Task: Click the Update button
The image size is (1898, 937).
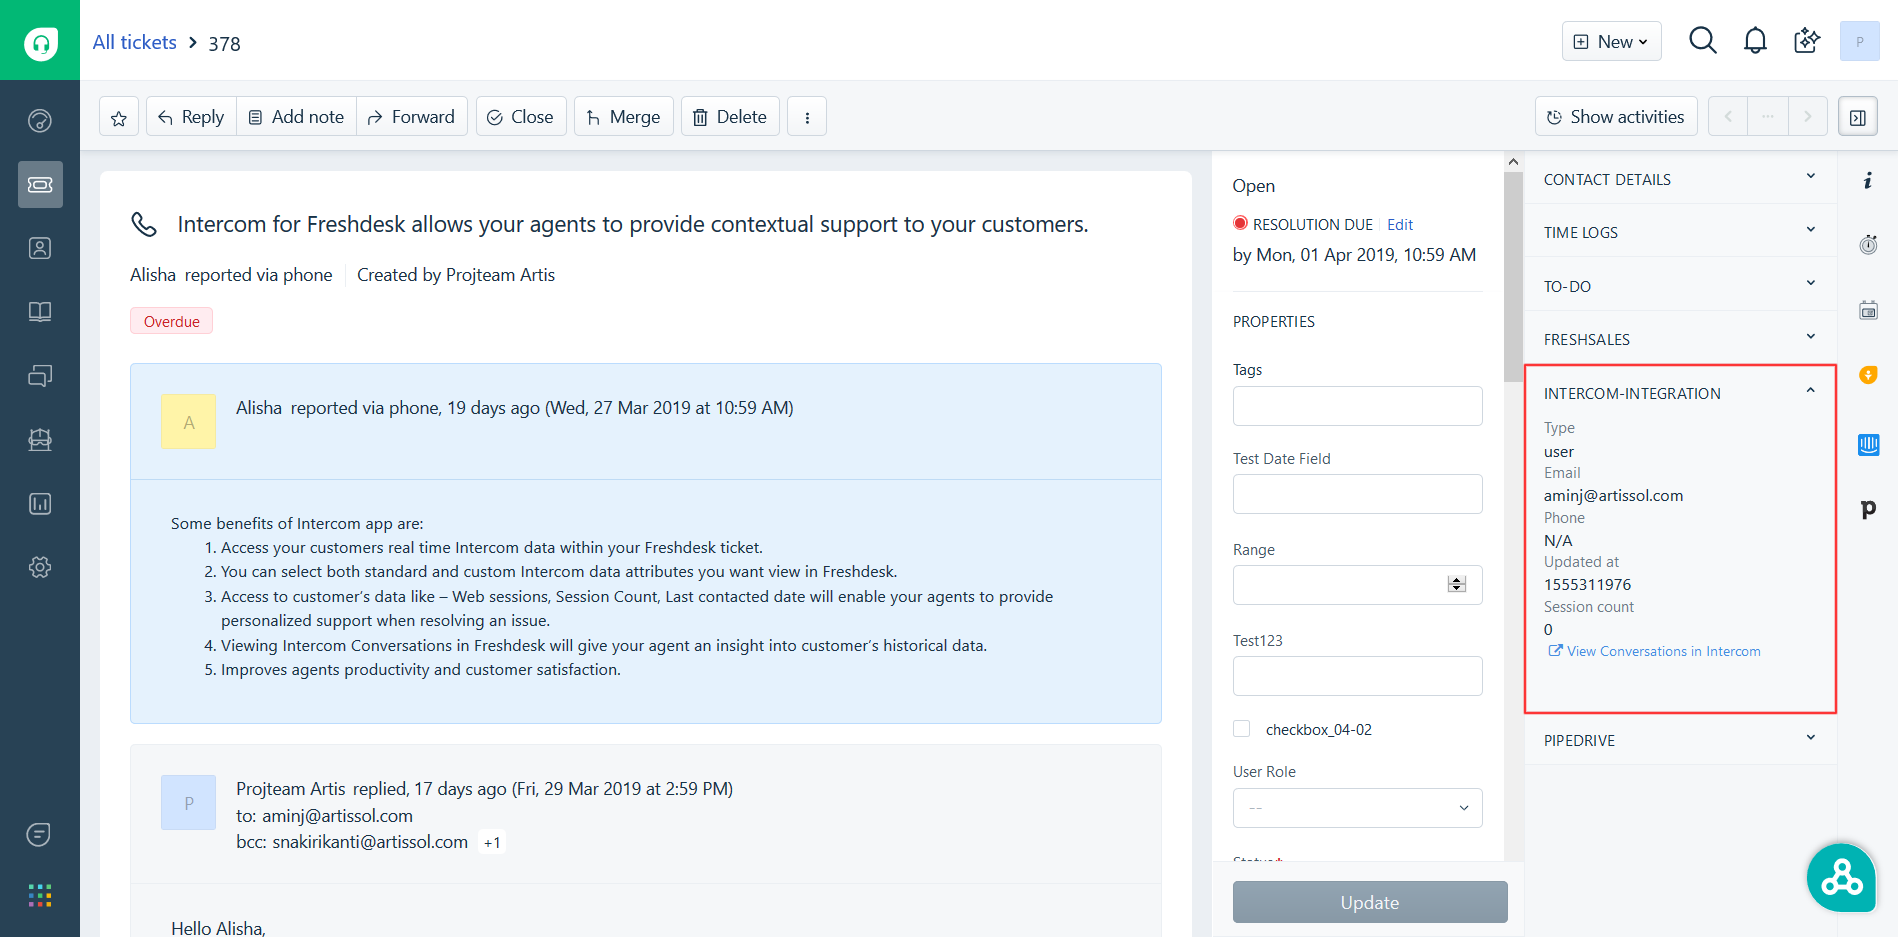Action: [1370, 902]
